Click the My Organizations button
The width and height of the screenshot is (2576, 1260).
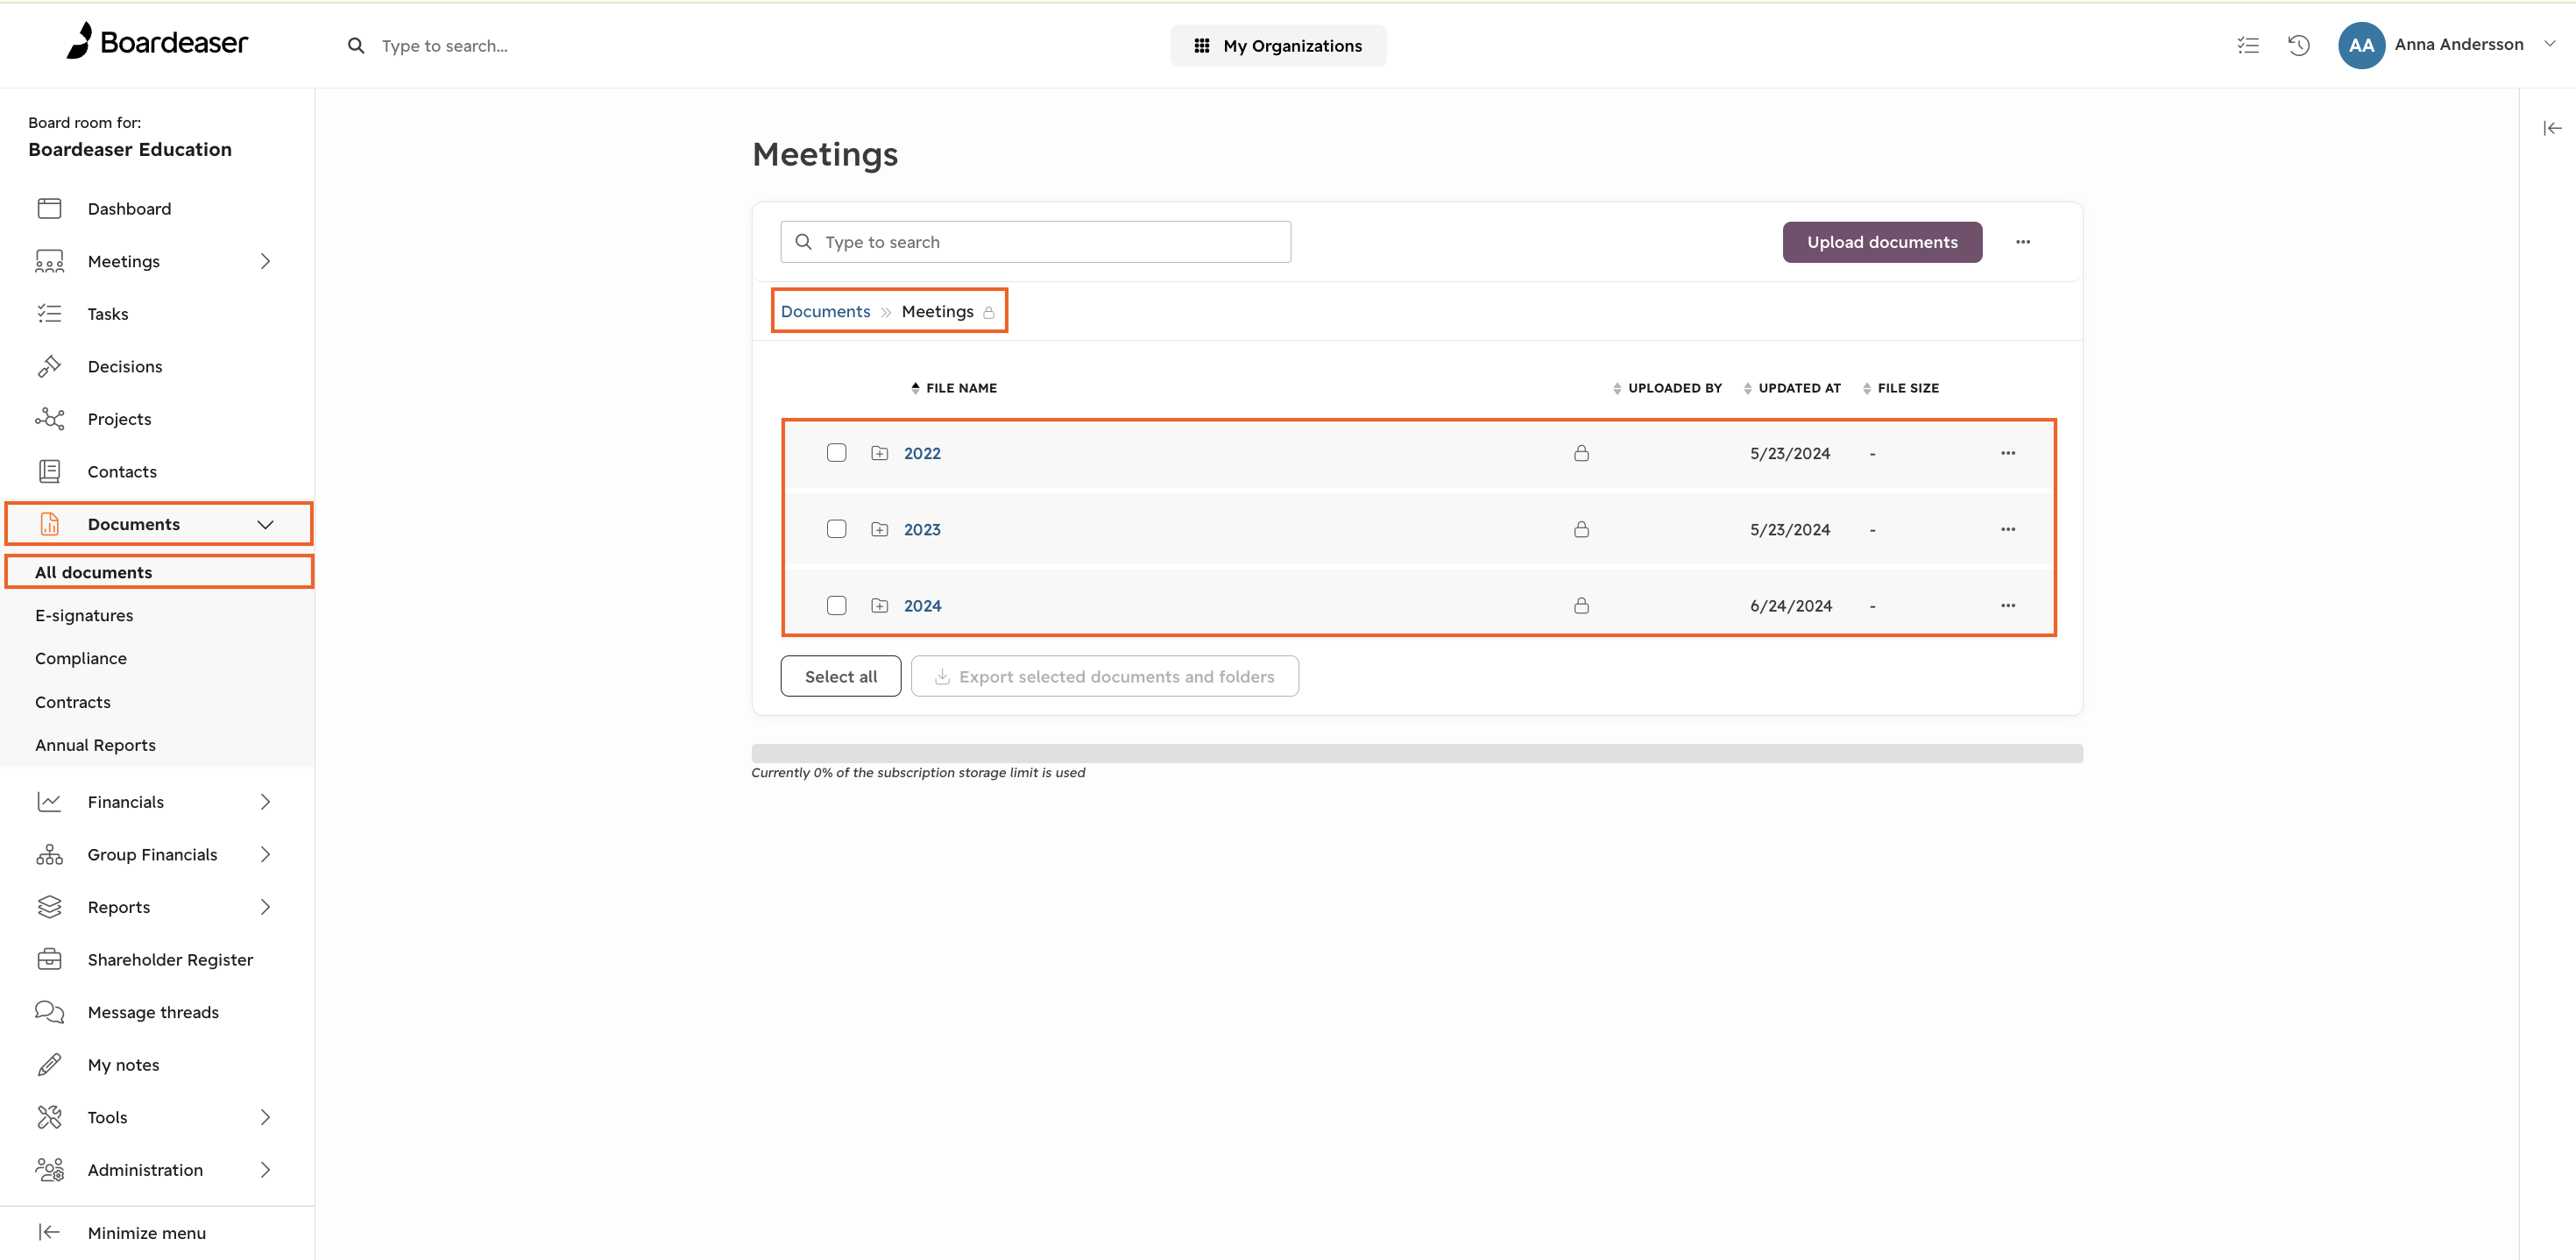point(1278,46)
